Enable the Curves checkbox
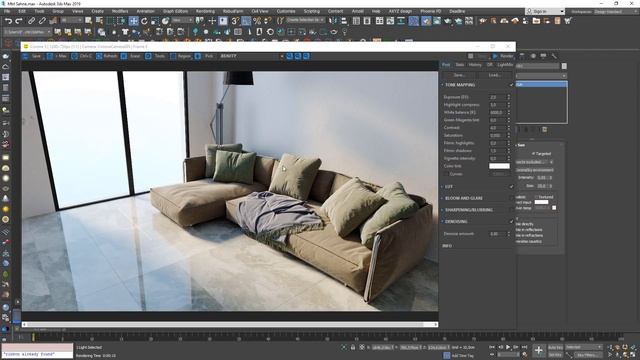 [x=446, y=174]
